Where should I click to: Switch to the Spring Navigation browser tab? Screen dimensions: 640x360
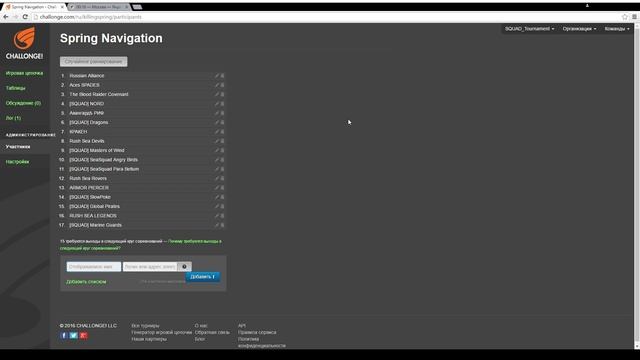pos(34,7)
